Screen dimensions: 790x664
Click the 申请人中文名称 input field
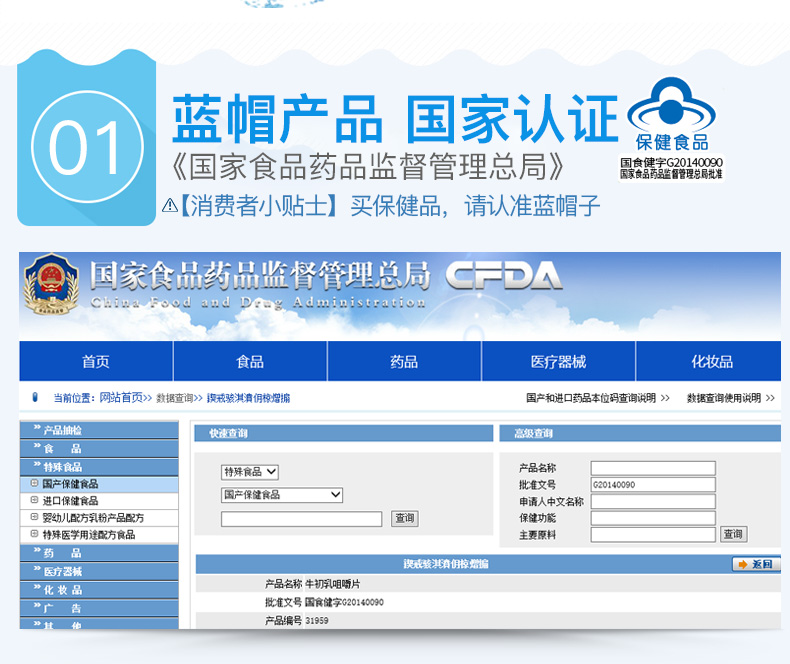(x=653, y=501)
